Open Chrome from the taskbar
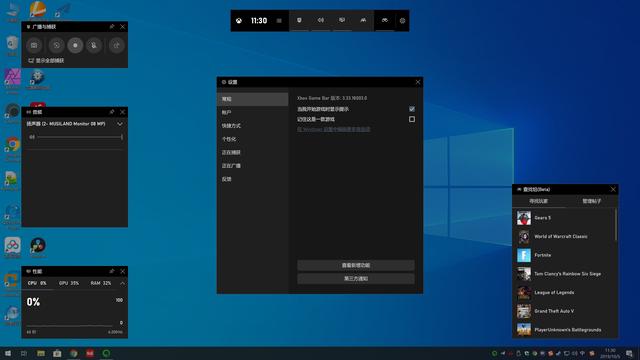Screen dimensions: 640x360 [73, 353]
